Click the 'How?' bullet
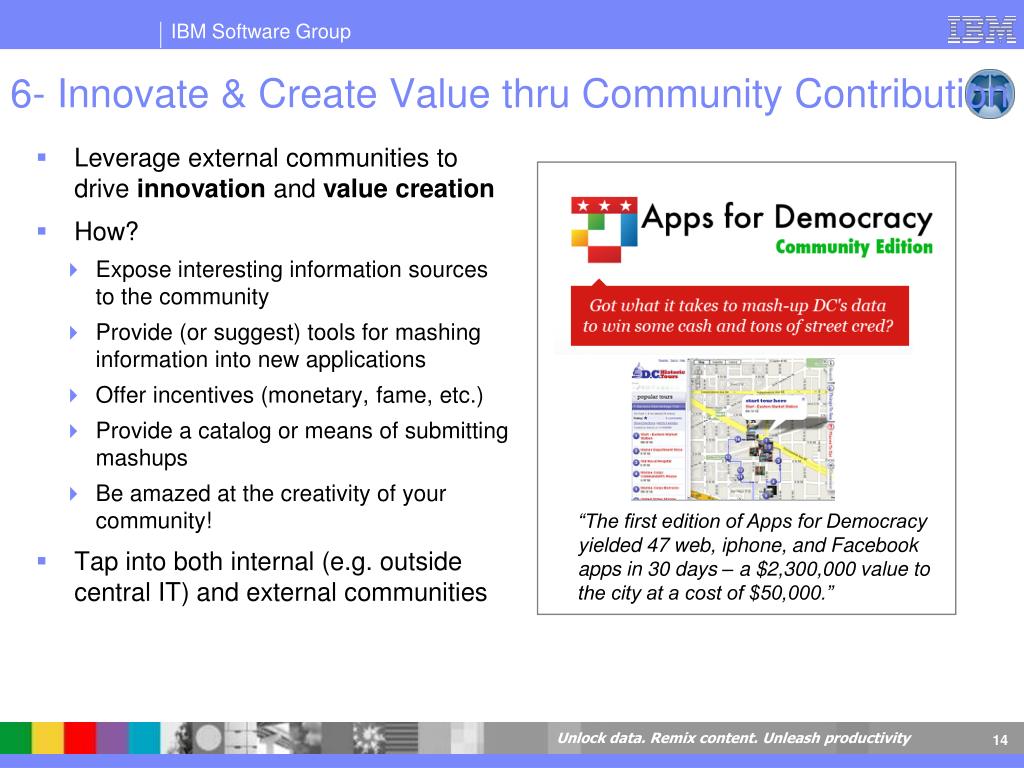Viewport: 1024px width, 768px height. click(106, 231)
